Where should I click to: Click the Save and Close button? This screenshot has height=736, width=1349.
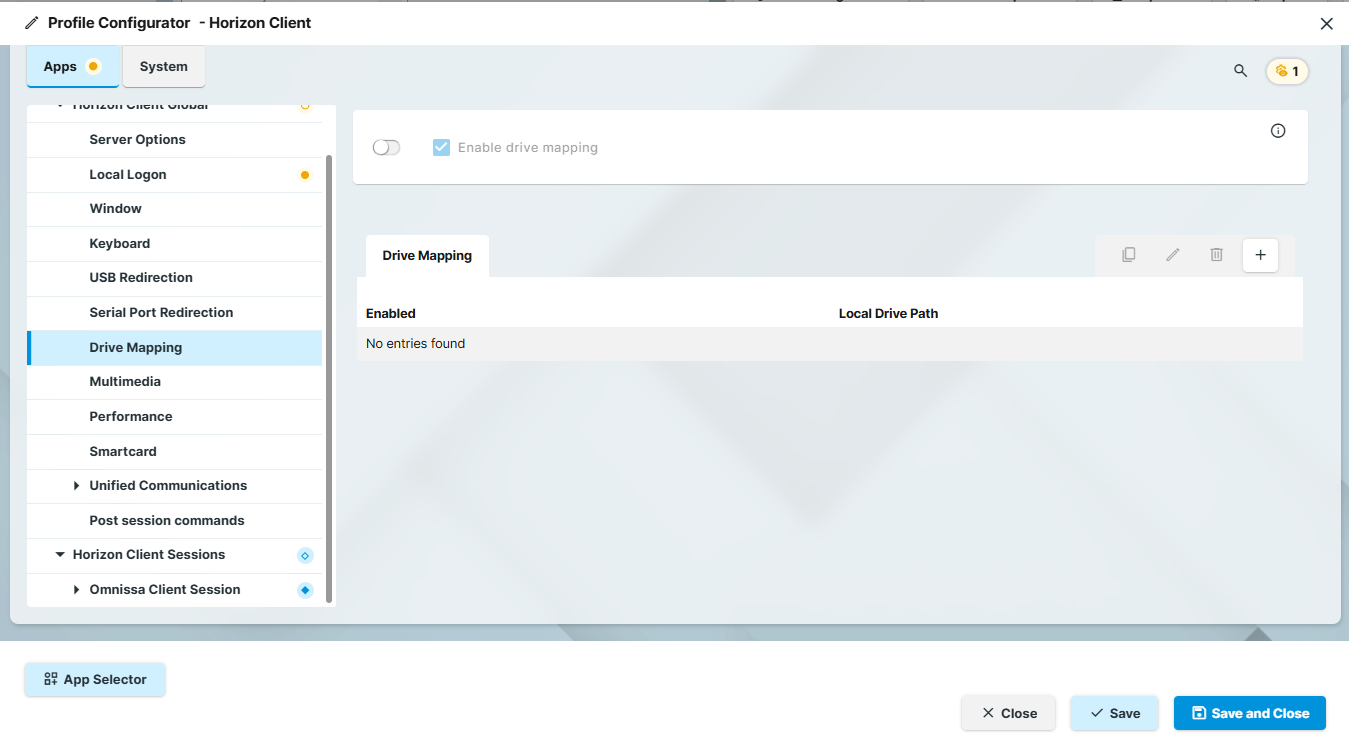(1249, 712)
